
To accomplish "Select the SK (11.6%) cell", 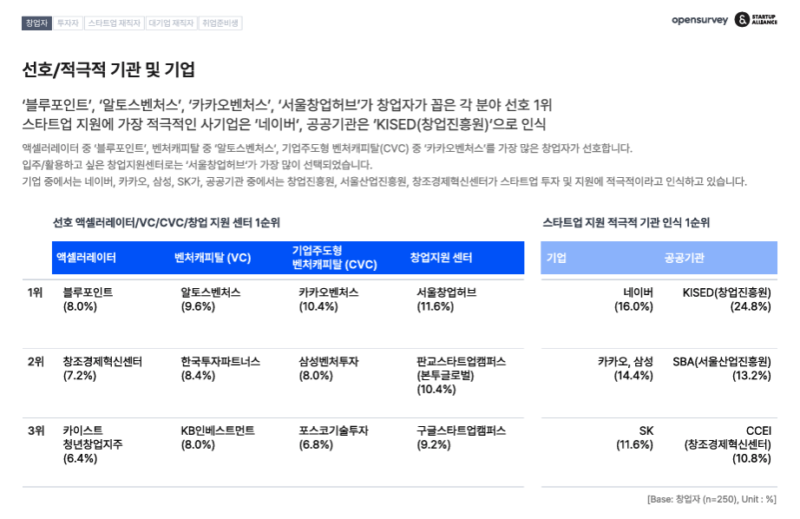I will (635, 437).
